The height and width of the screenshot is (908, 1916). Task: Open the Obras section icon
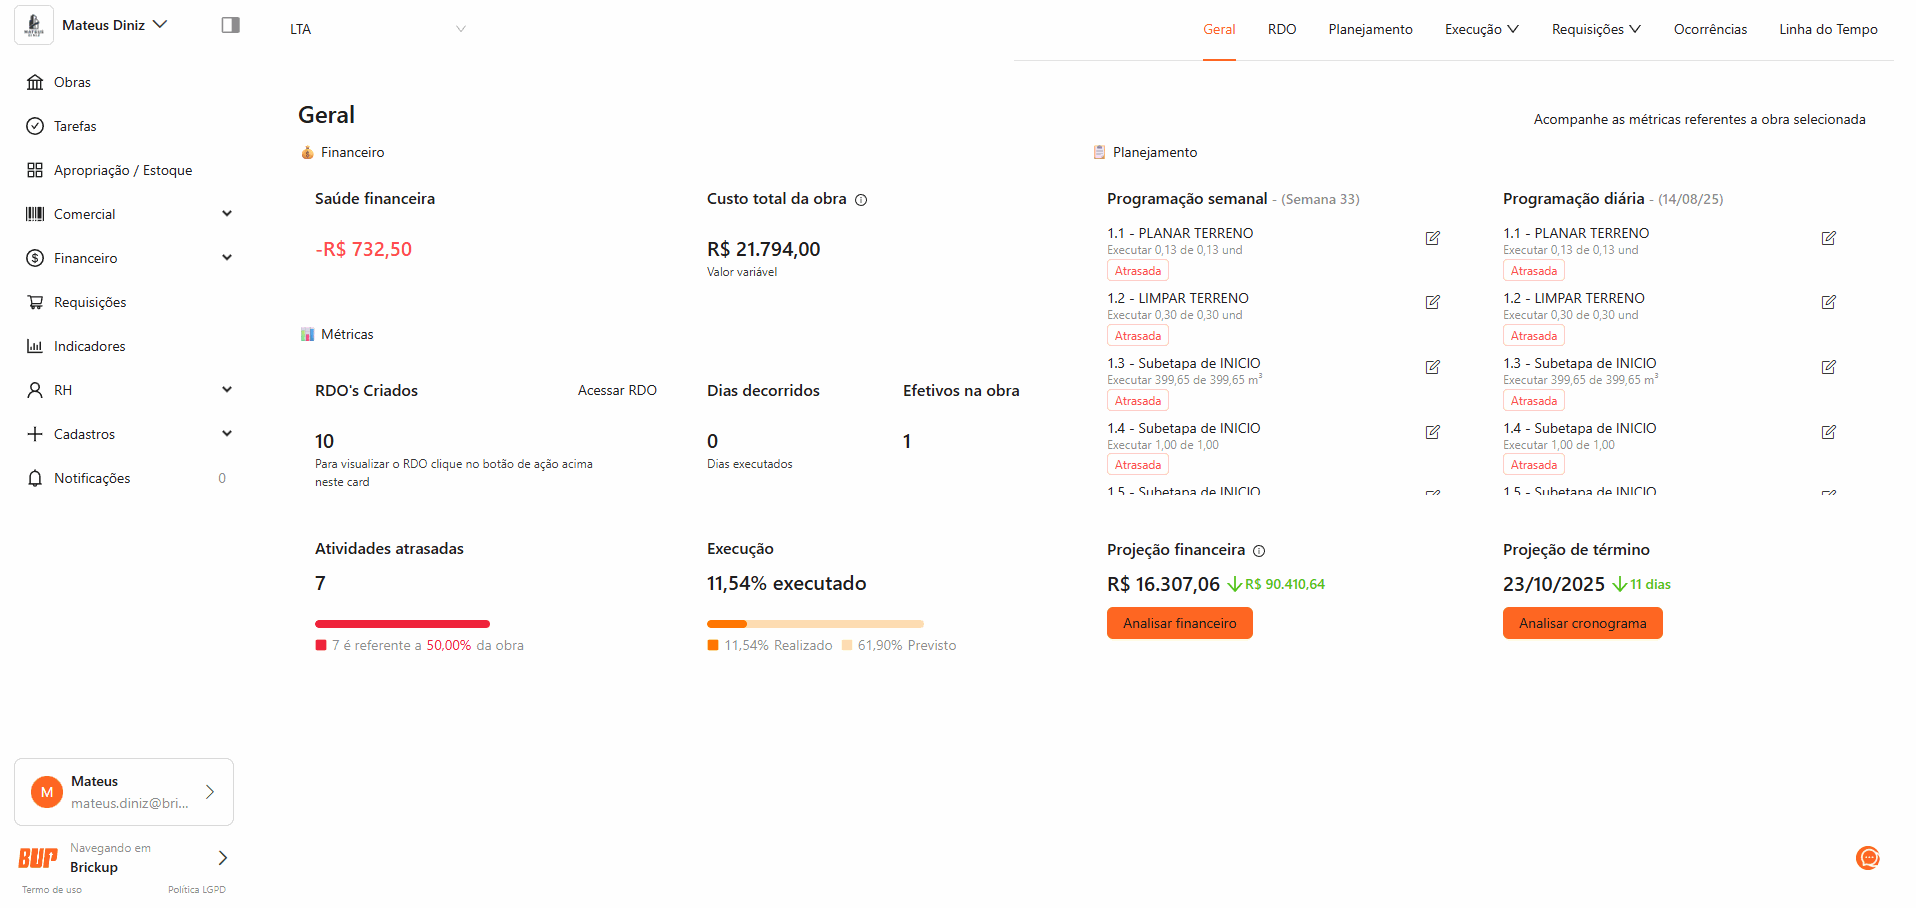coord(35,82)
